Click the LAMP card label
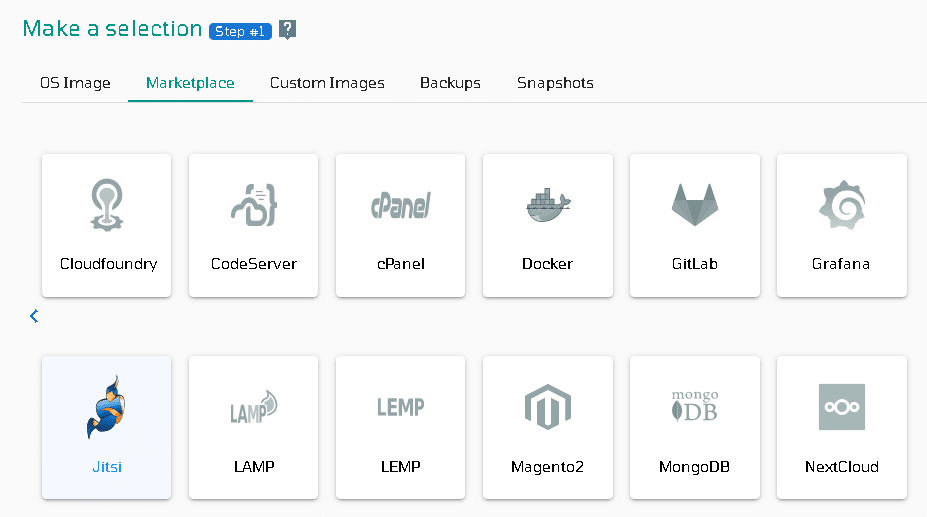Image resolution: width=927 pixels, height=517 pixels. click(254, 467)
